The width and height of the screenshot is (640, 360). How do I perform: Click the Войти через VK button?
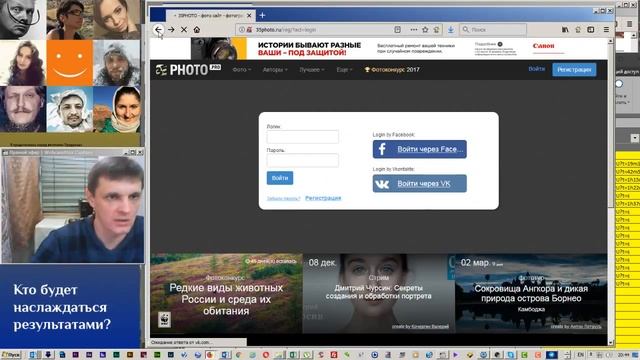click(420, 184)
